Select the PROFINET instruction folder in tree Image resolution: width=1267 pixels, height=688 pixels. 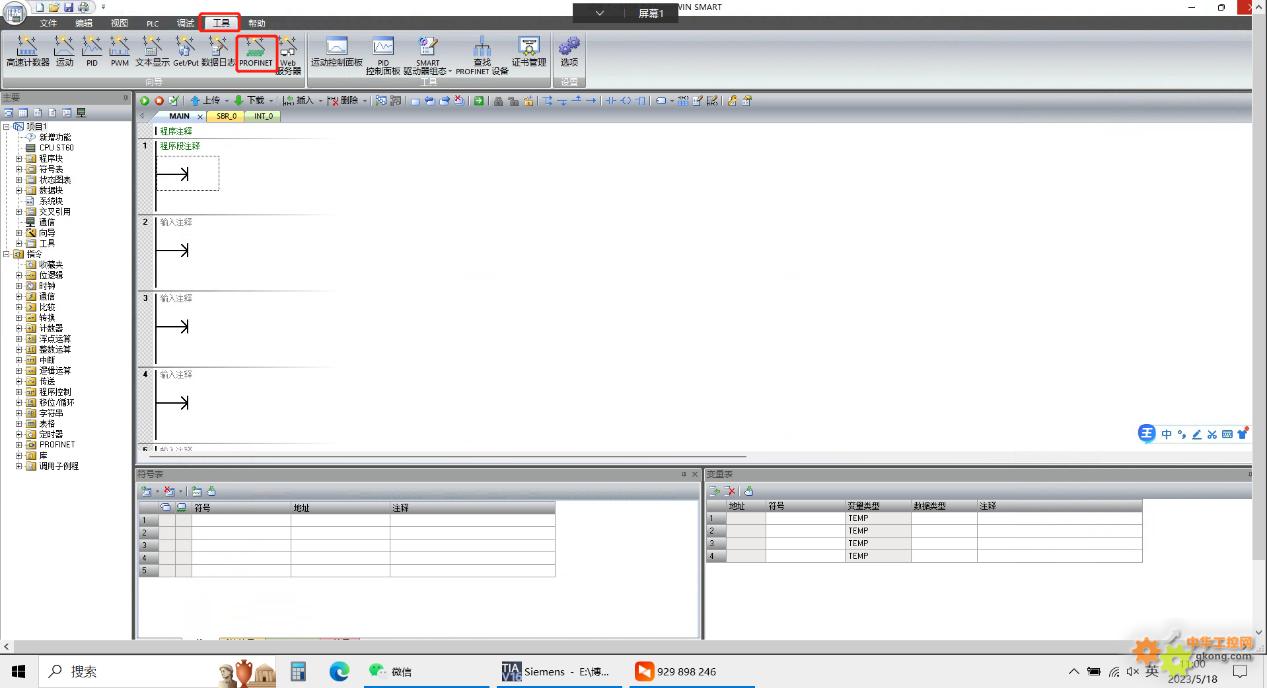click(x=57, y=444)
